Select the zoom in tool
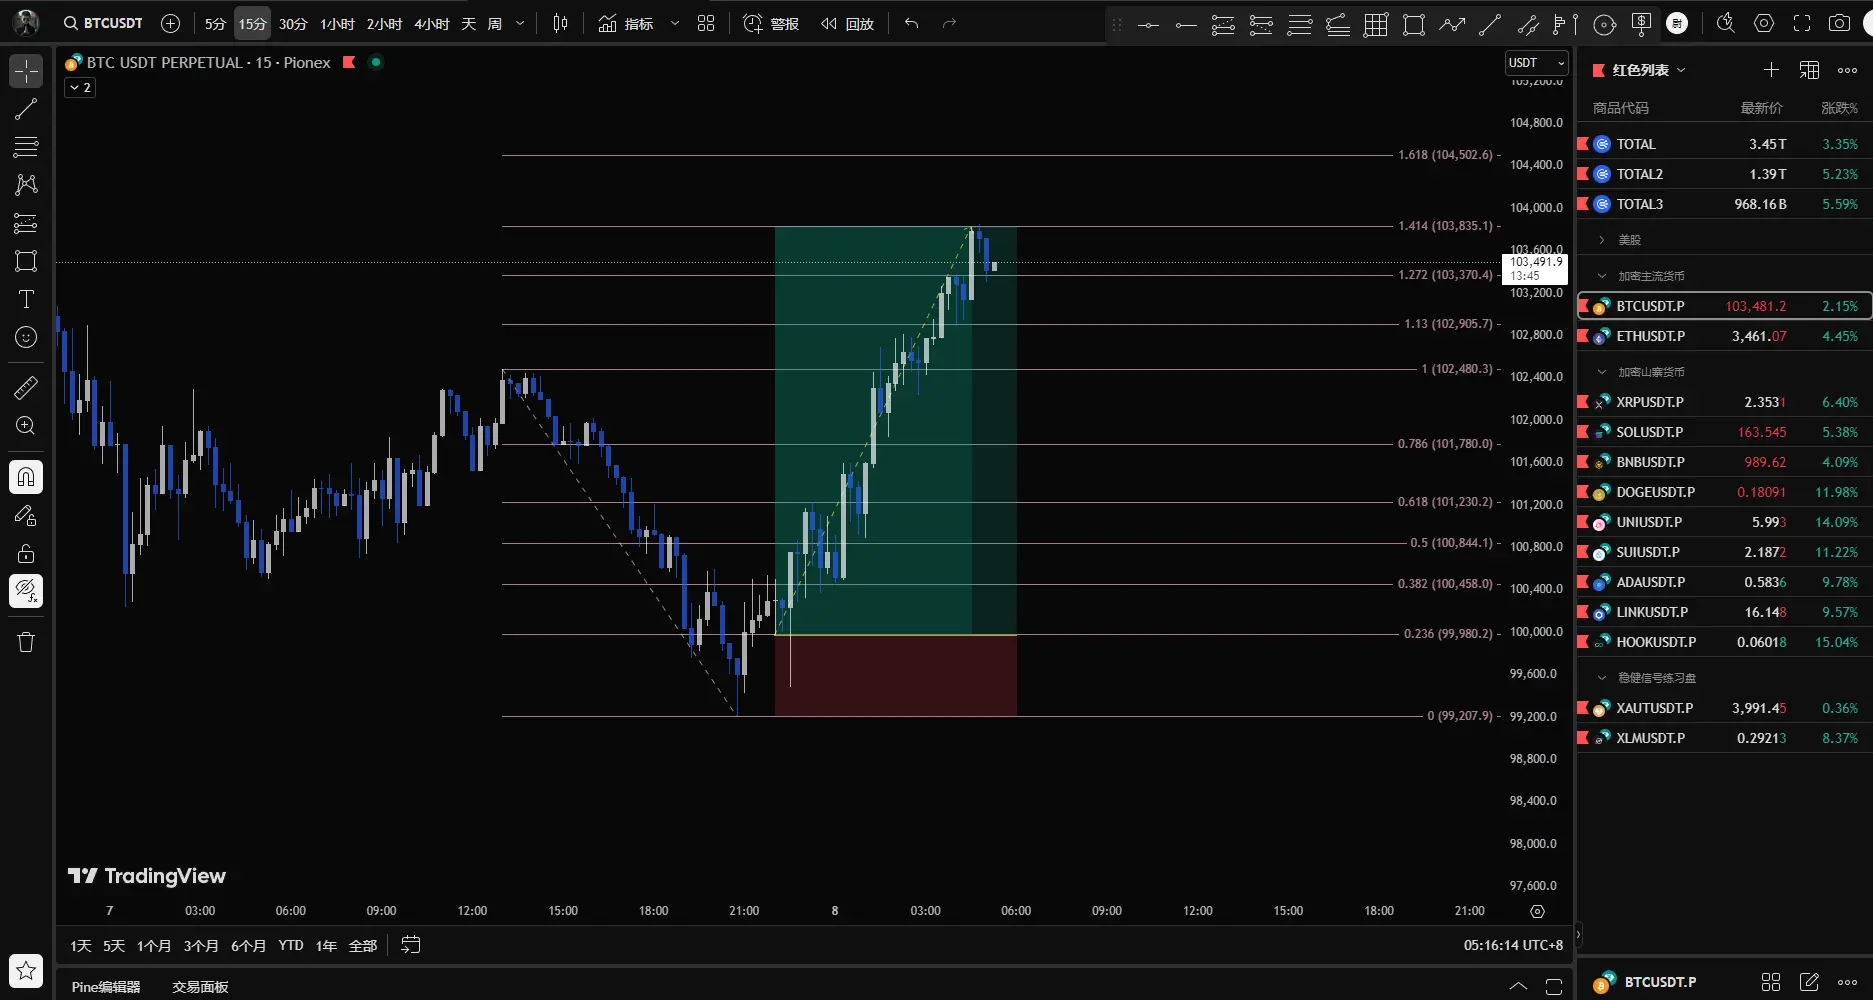 (x=26, y=425)
